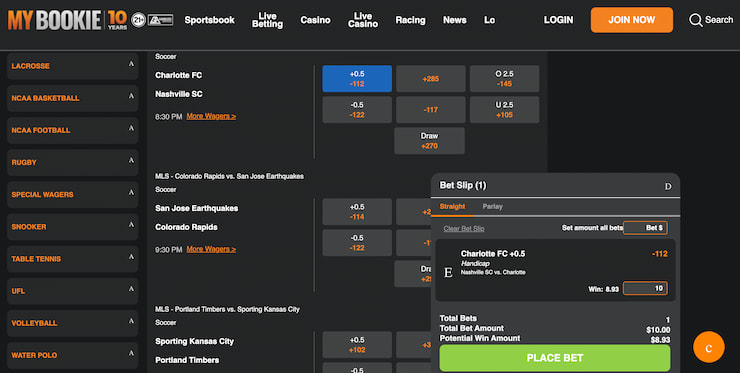Expand NCAA Football chevron
Image resolution: width=740 pixels, height=373 pixels.
131,128
